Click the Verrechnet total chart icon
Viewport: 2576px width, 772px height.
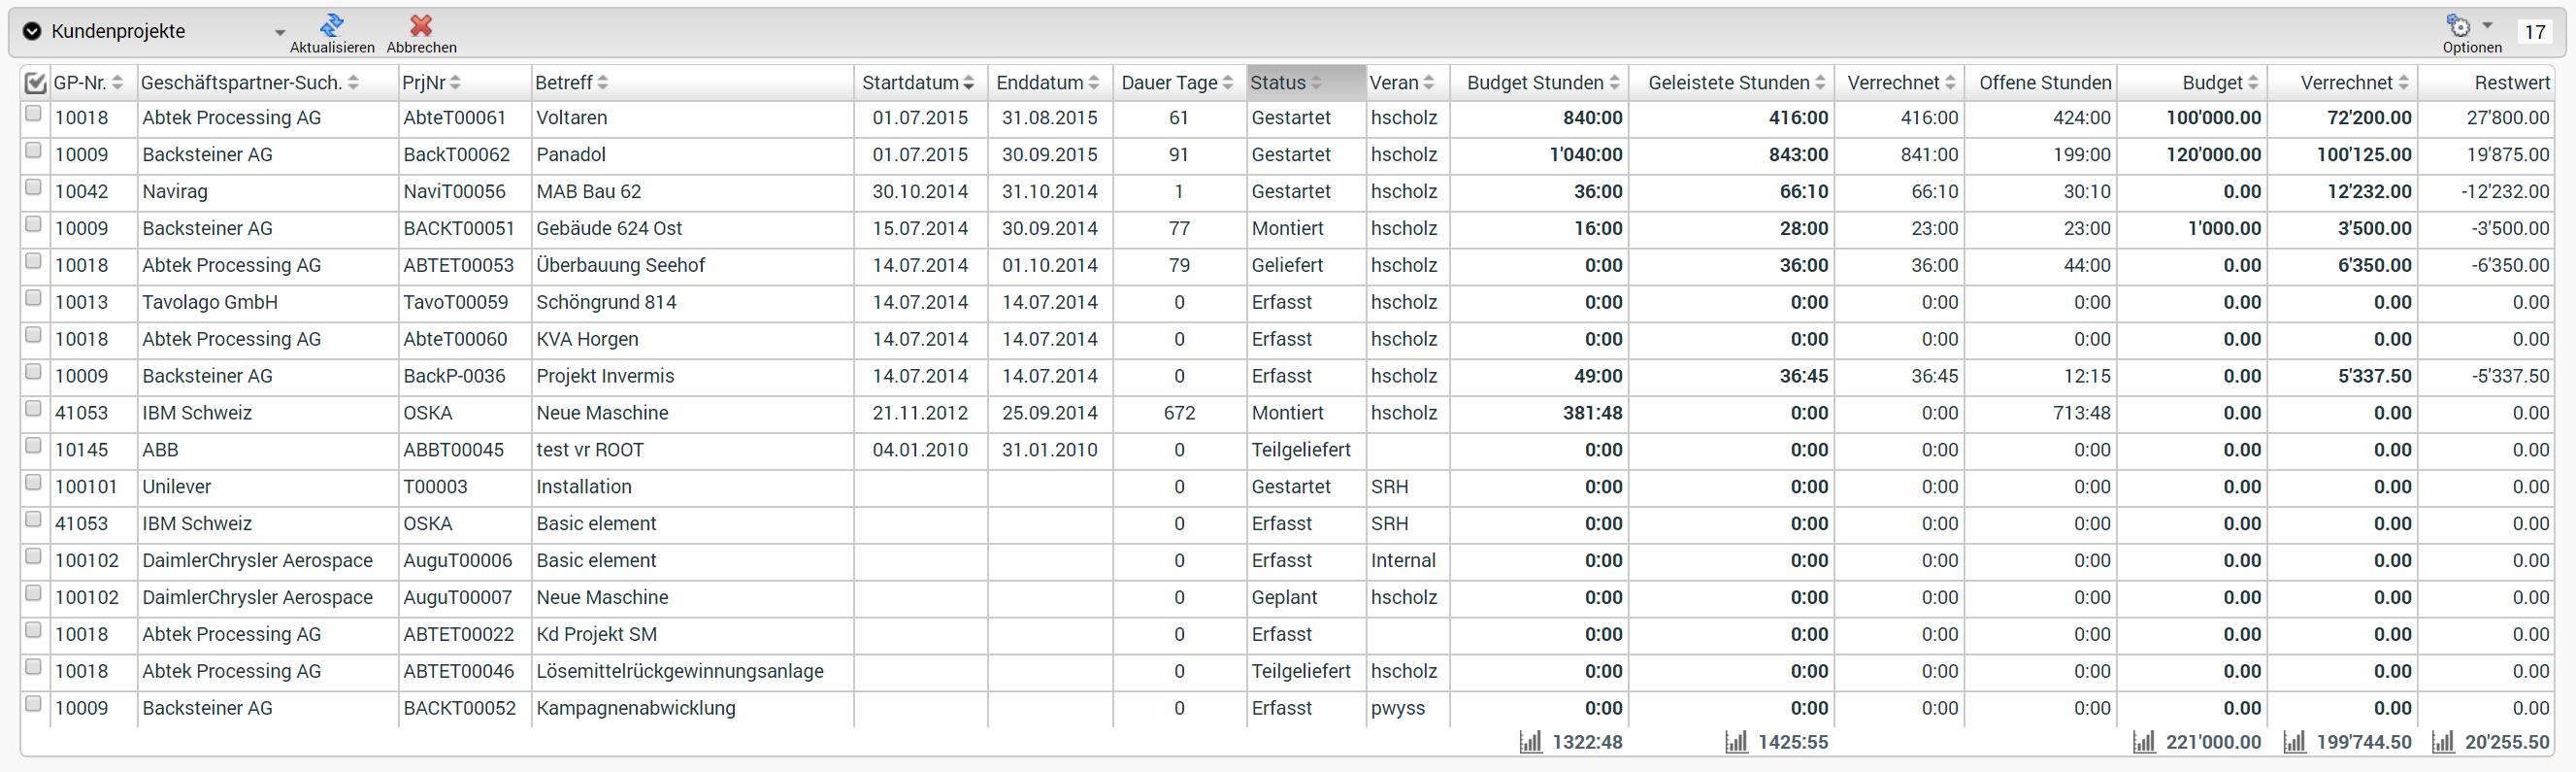click(x=2295, y=742)
